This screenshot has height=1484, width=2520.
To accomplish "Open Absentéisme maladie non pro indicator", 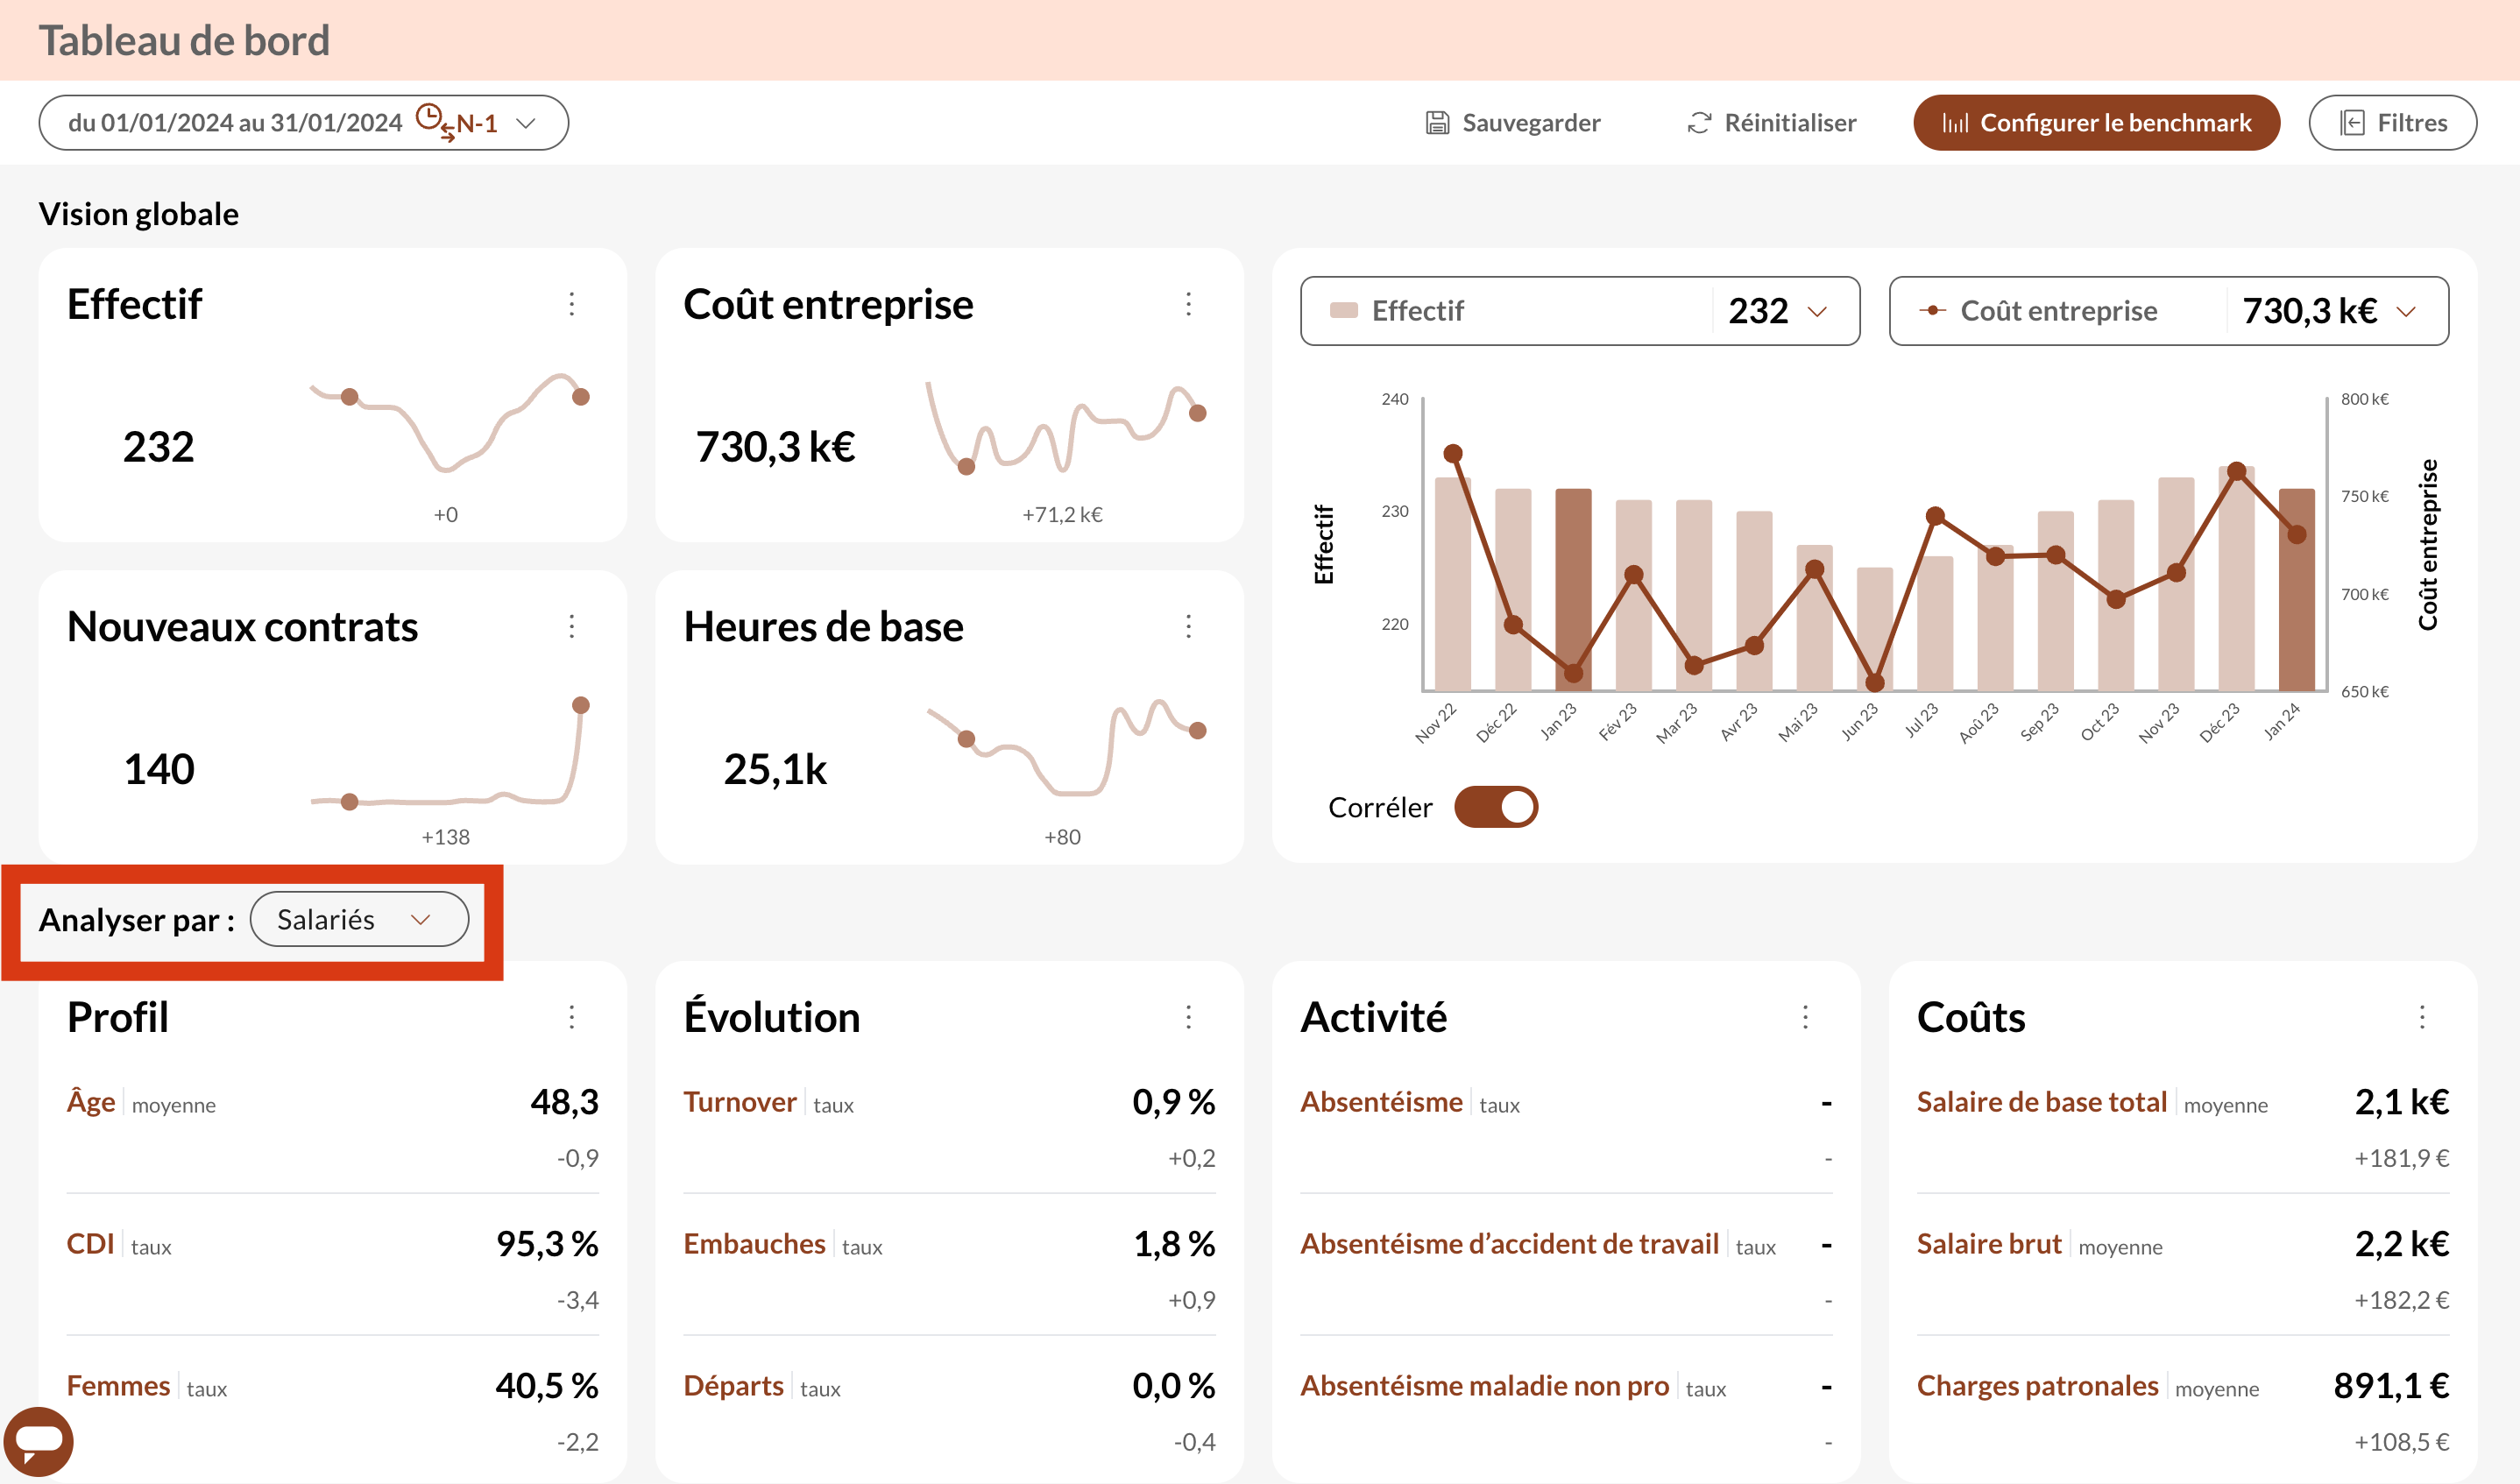I will 1484,1386.
